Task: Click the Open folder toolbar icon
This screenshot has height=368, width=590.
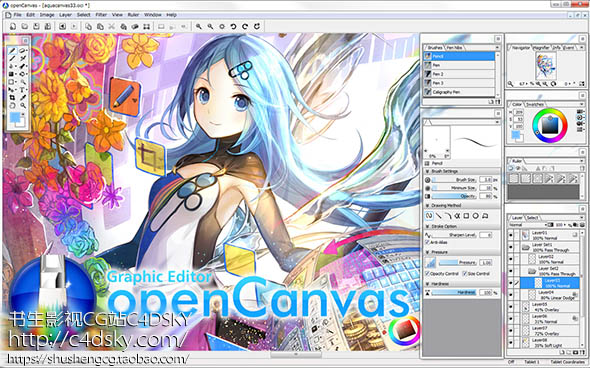Action: tap(24, 26)
